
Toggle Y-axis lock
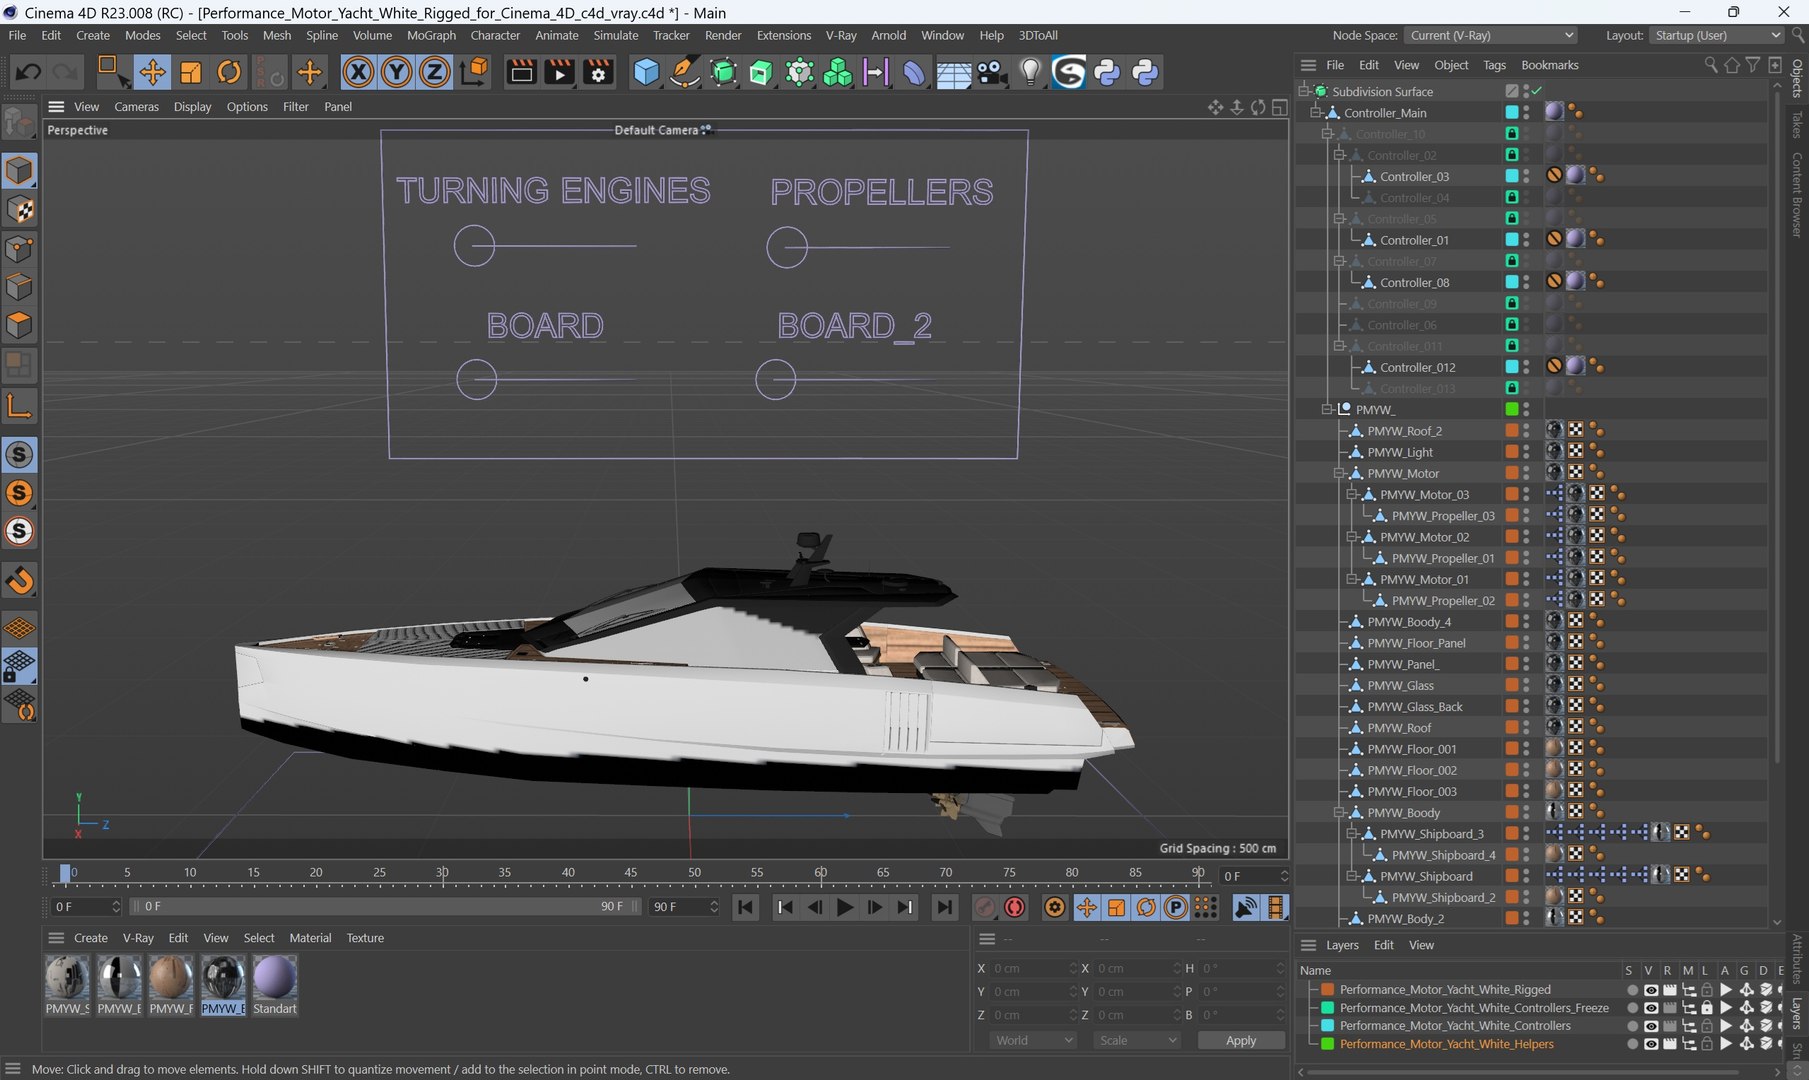click(396, 72)
